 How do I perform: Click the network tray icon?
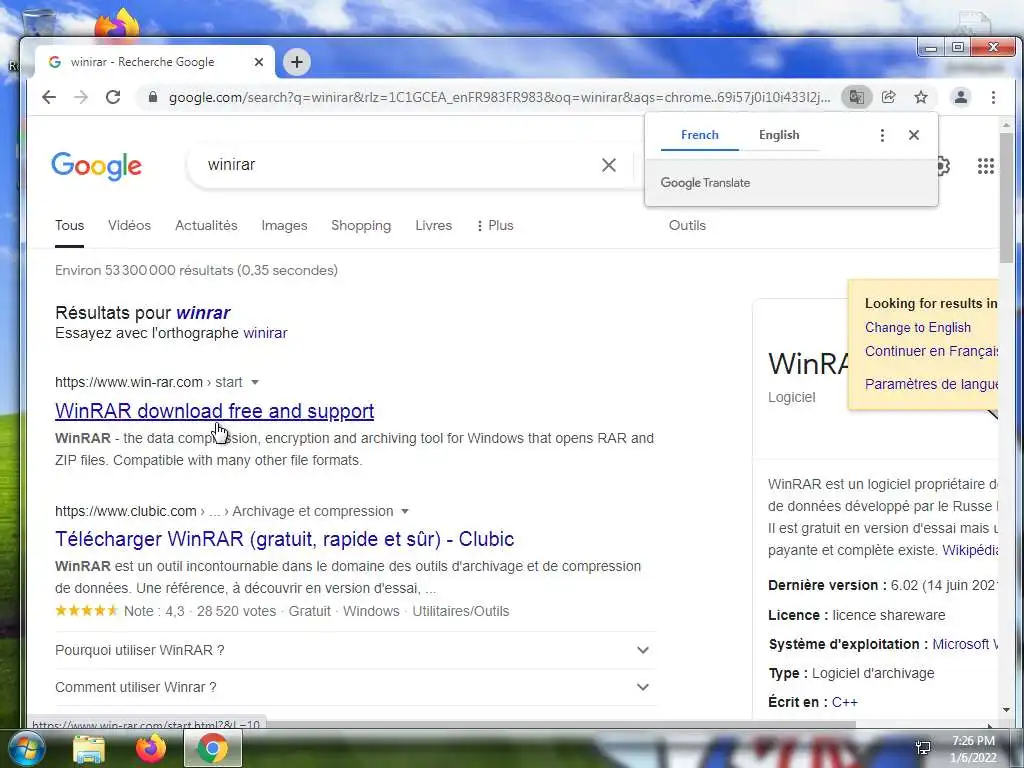923,748
